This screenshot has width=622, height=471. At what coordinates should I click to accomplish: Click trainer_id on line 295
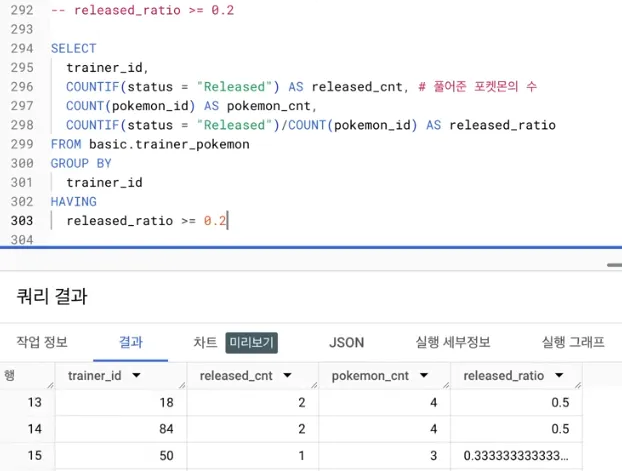104,68
